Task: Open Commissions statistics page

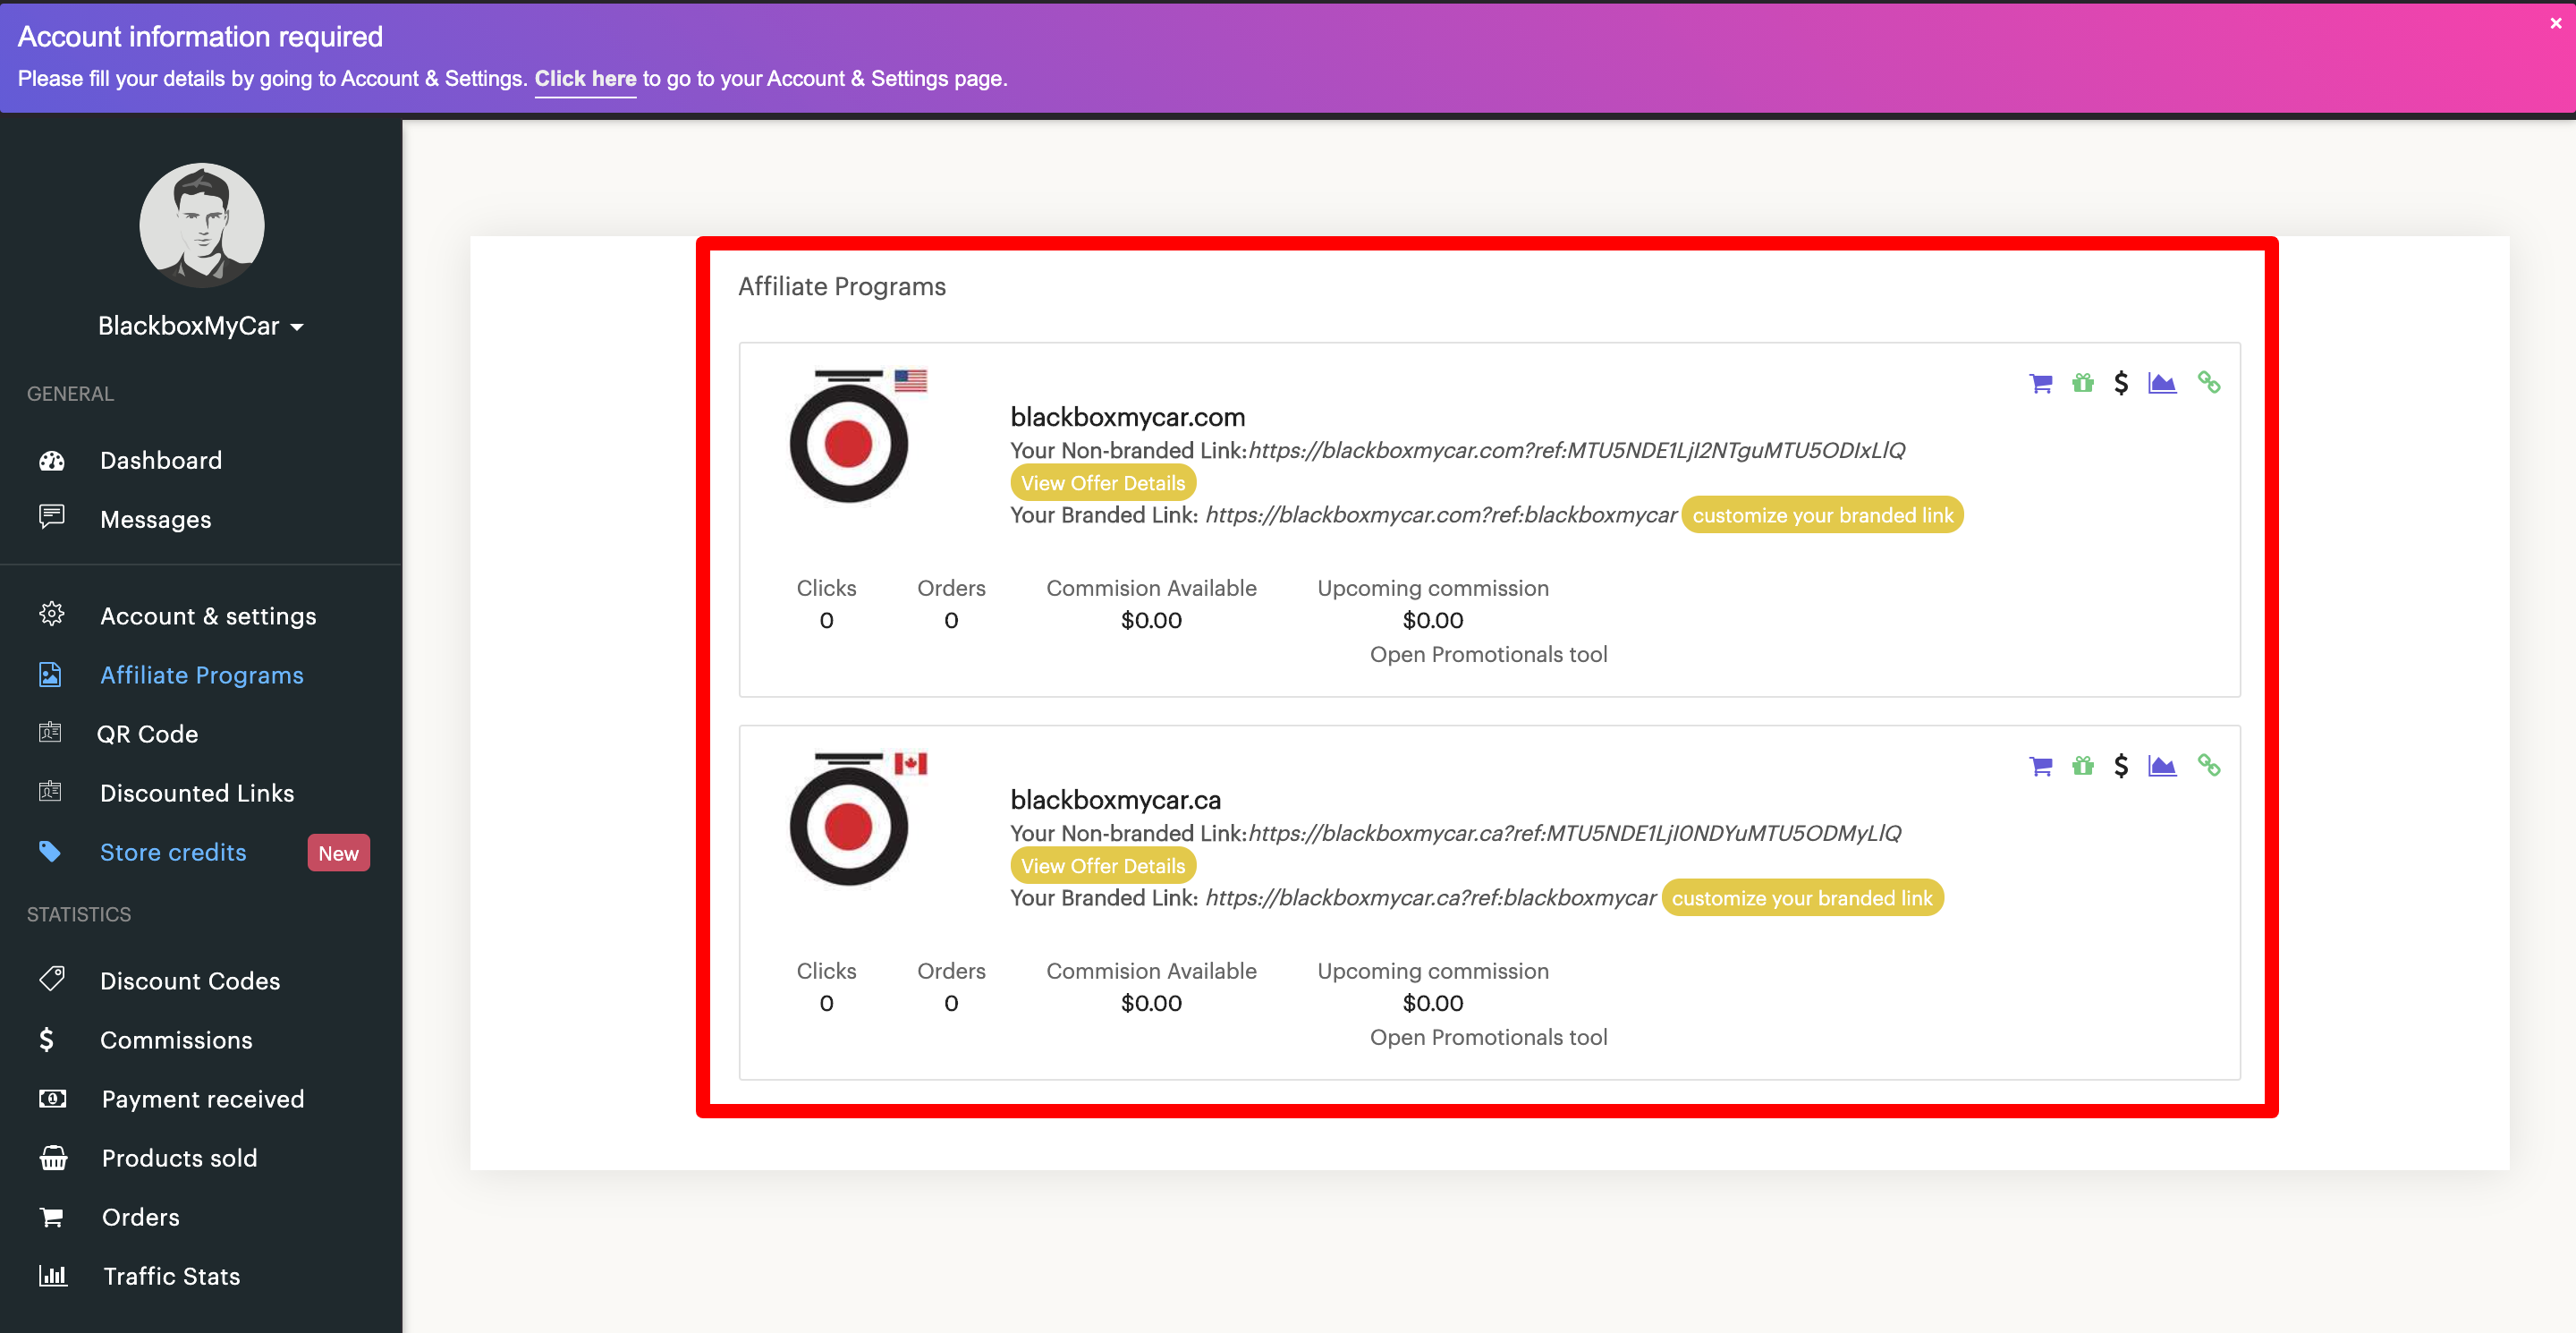Action: [176, 1040]
